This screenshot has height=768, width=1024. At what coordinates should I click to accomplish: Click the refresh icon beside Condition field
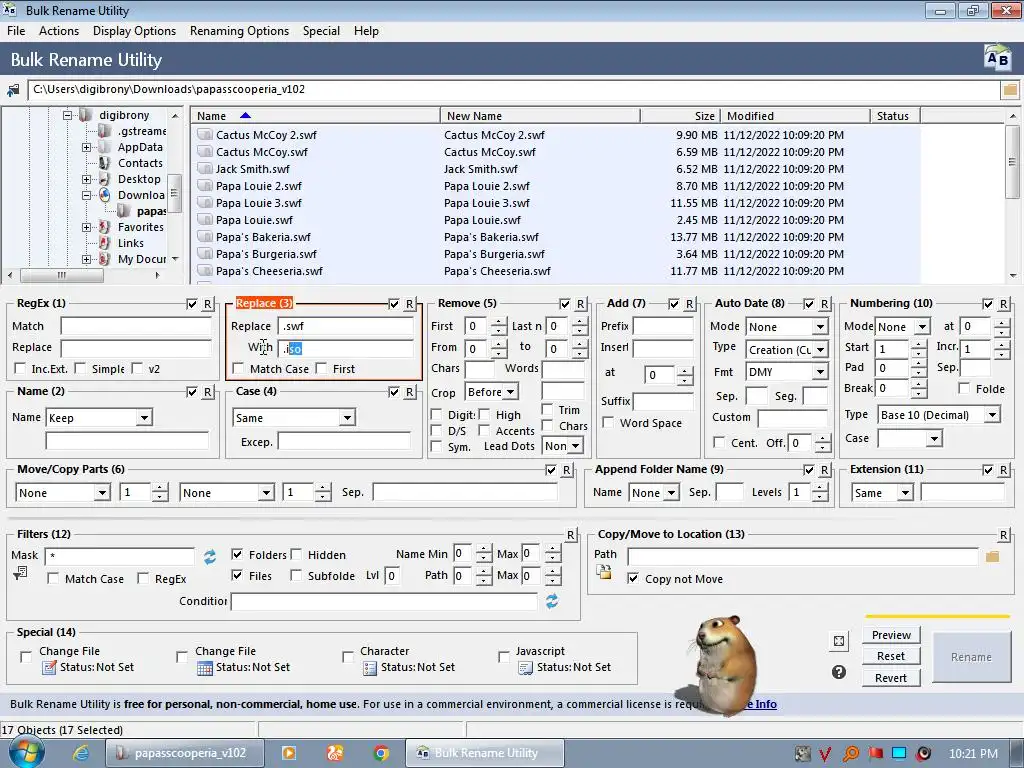[552, 601]
